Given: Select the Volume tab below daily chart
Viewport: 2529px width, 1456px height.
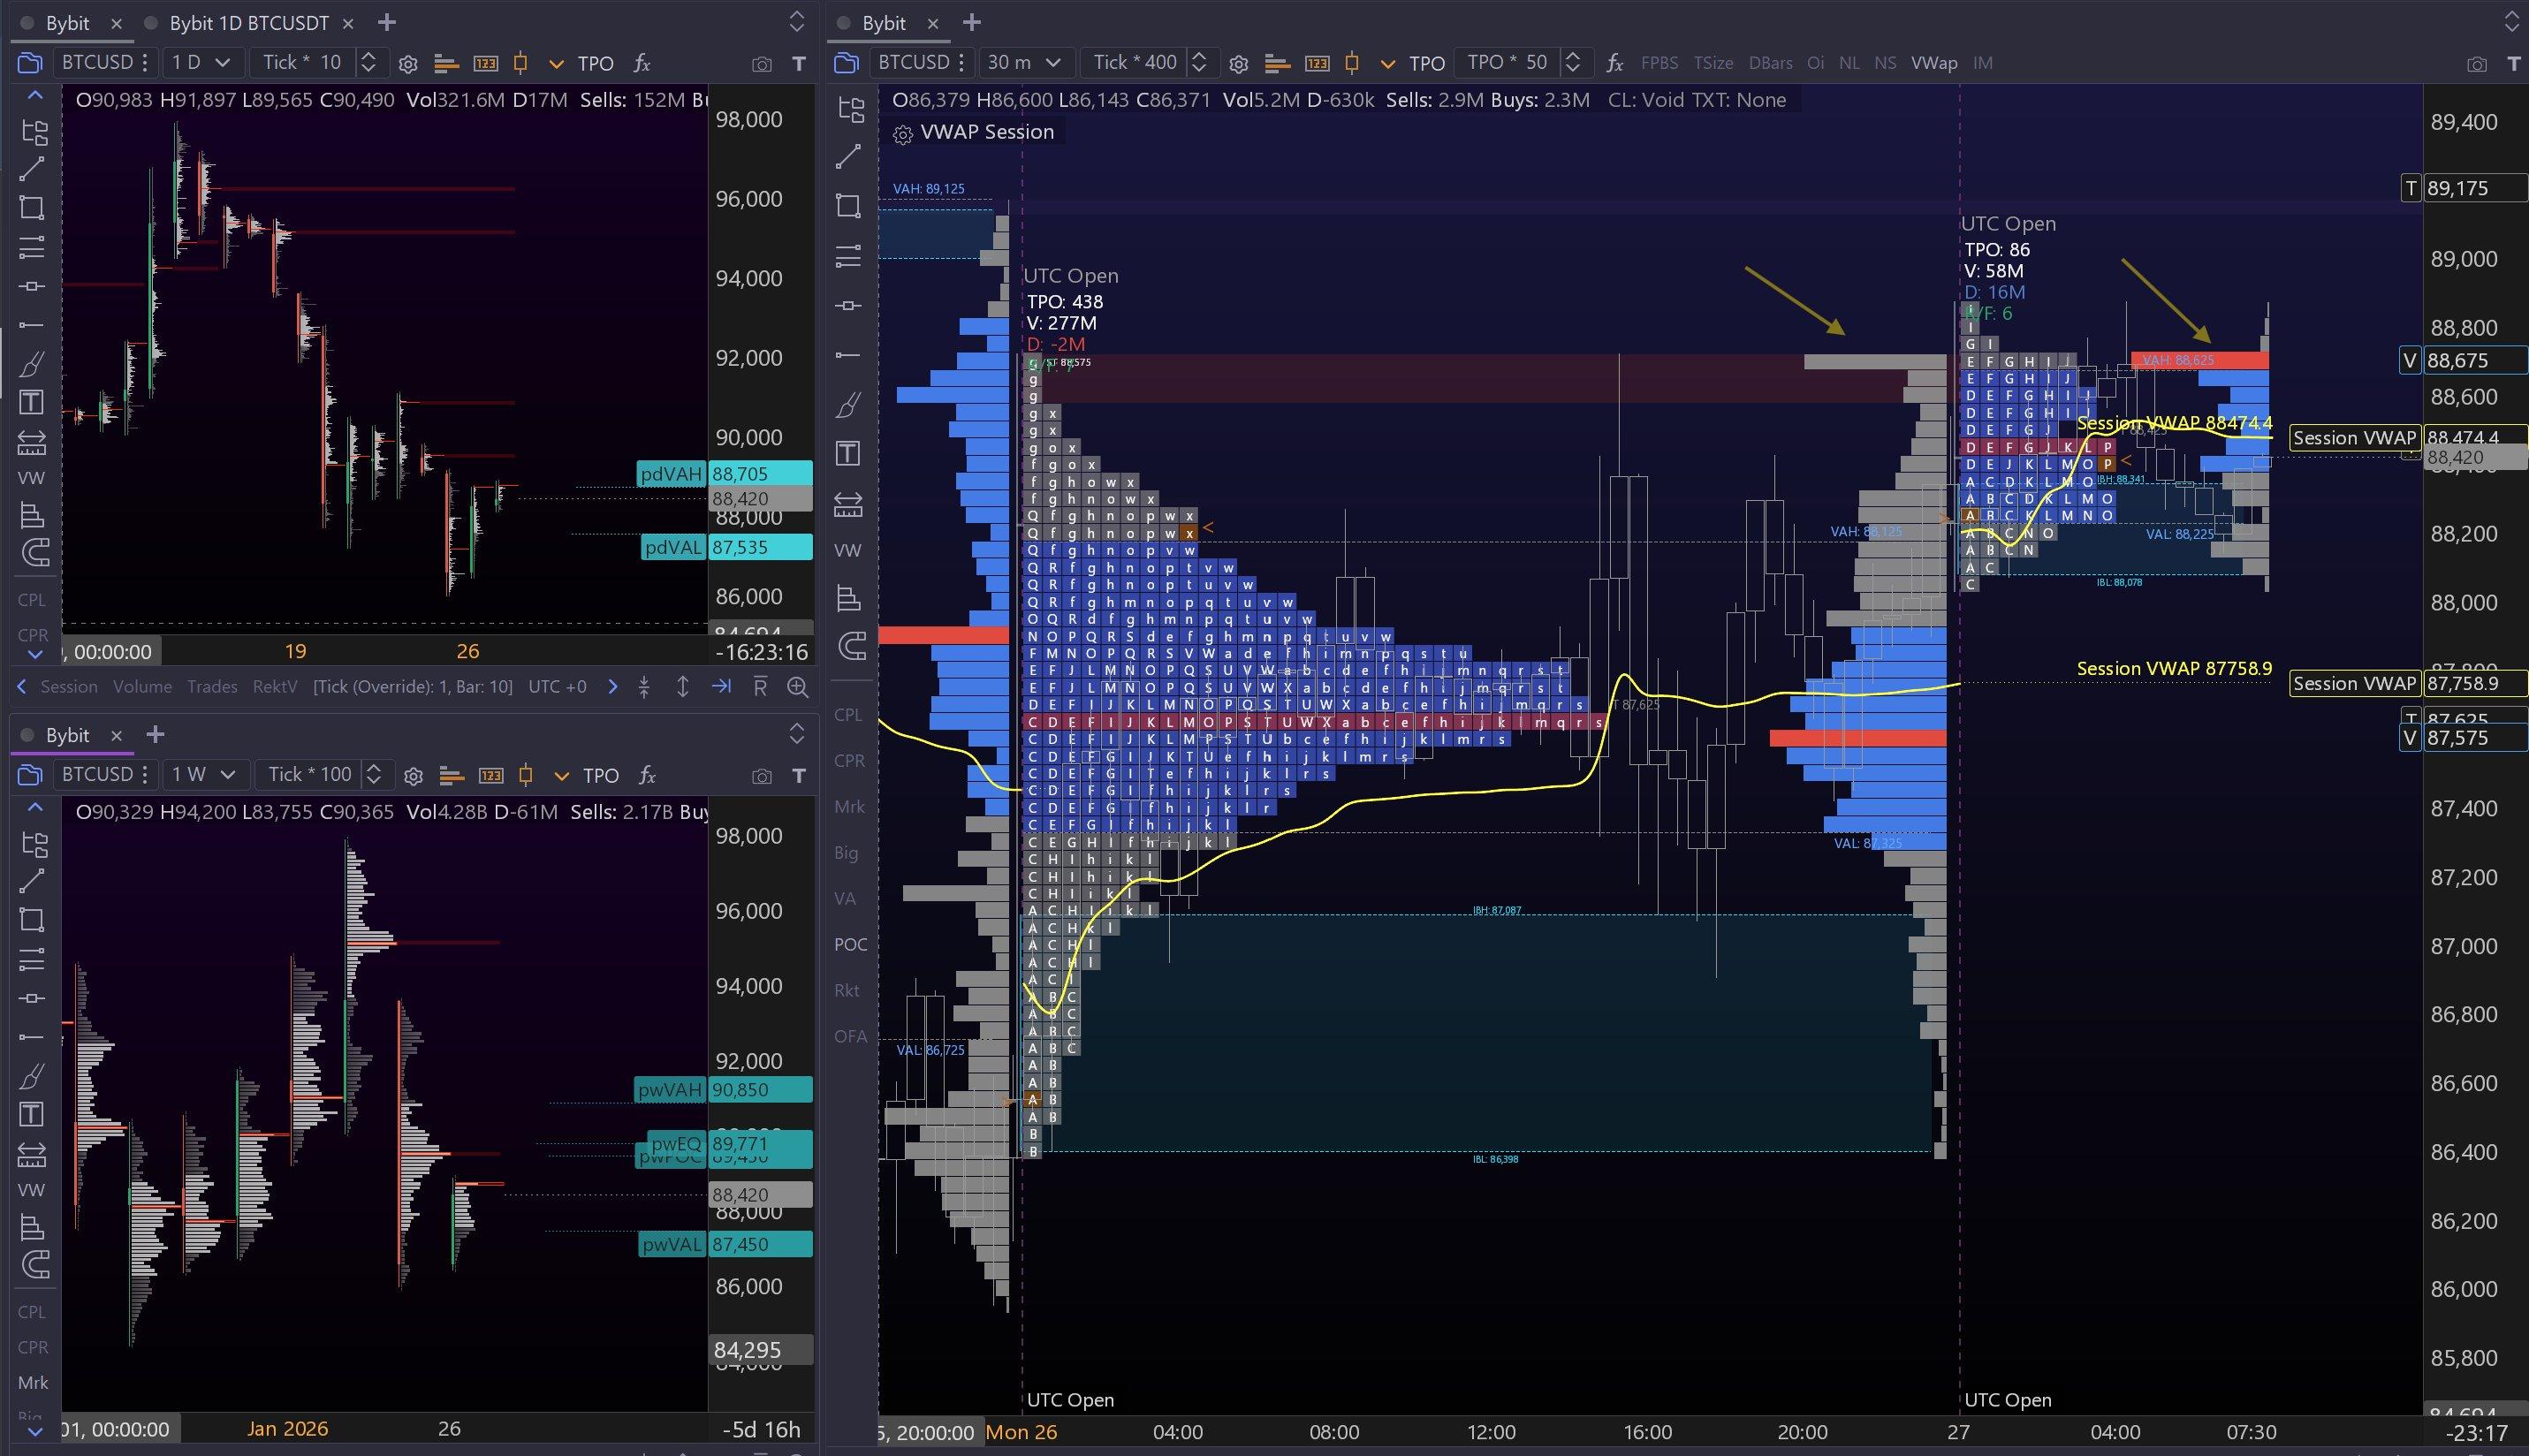Looking at the screenshot, I should click(x=142, y=687).
